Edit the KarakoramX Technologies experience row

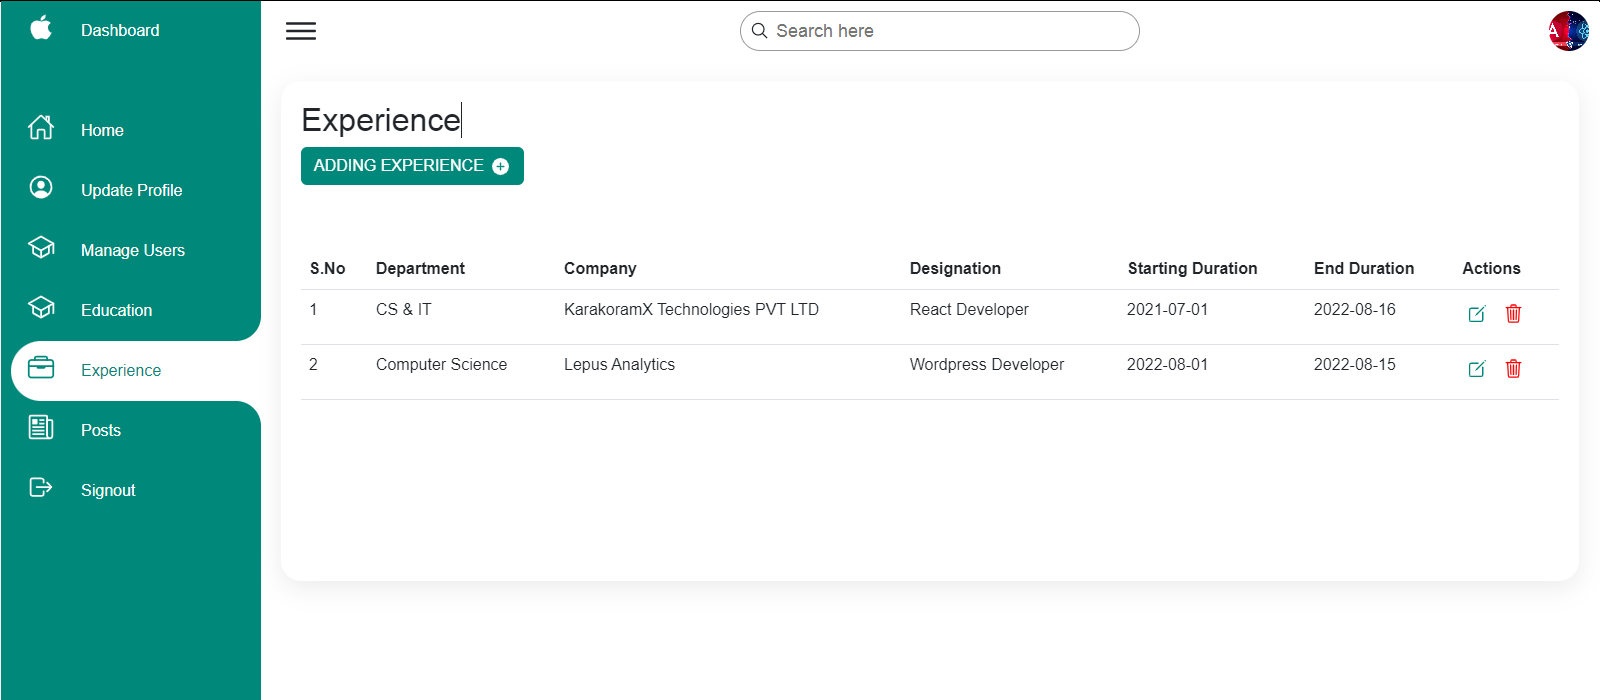pyautogui.click(x=1477, y=314)
